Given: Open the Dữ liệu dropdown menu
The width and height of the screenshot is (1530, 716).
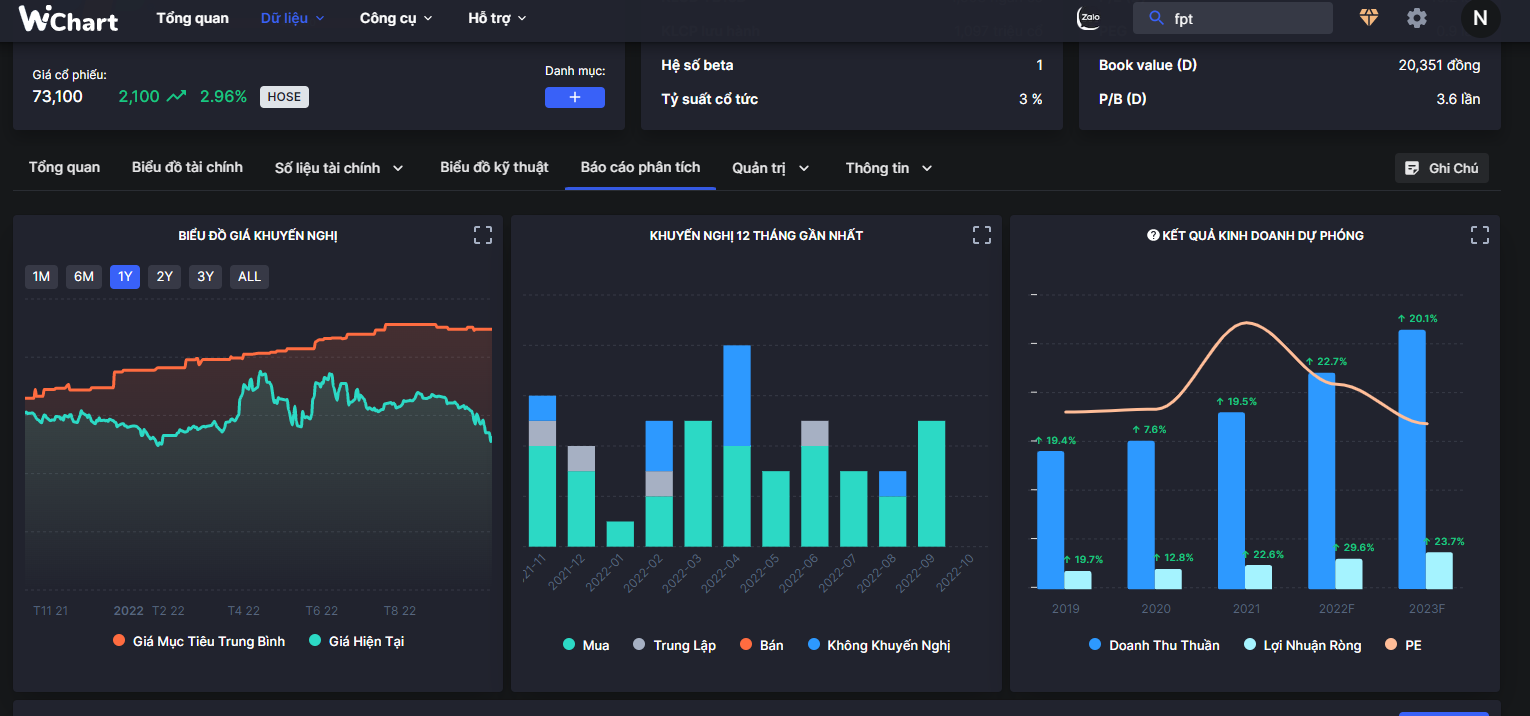Looking at the screenshot, I should 292,18.
